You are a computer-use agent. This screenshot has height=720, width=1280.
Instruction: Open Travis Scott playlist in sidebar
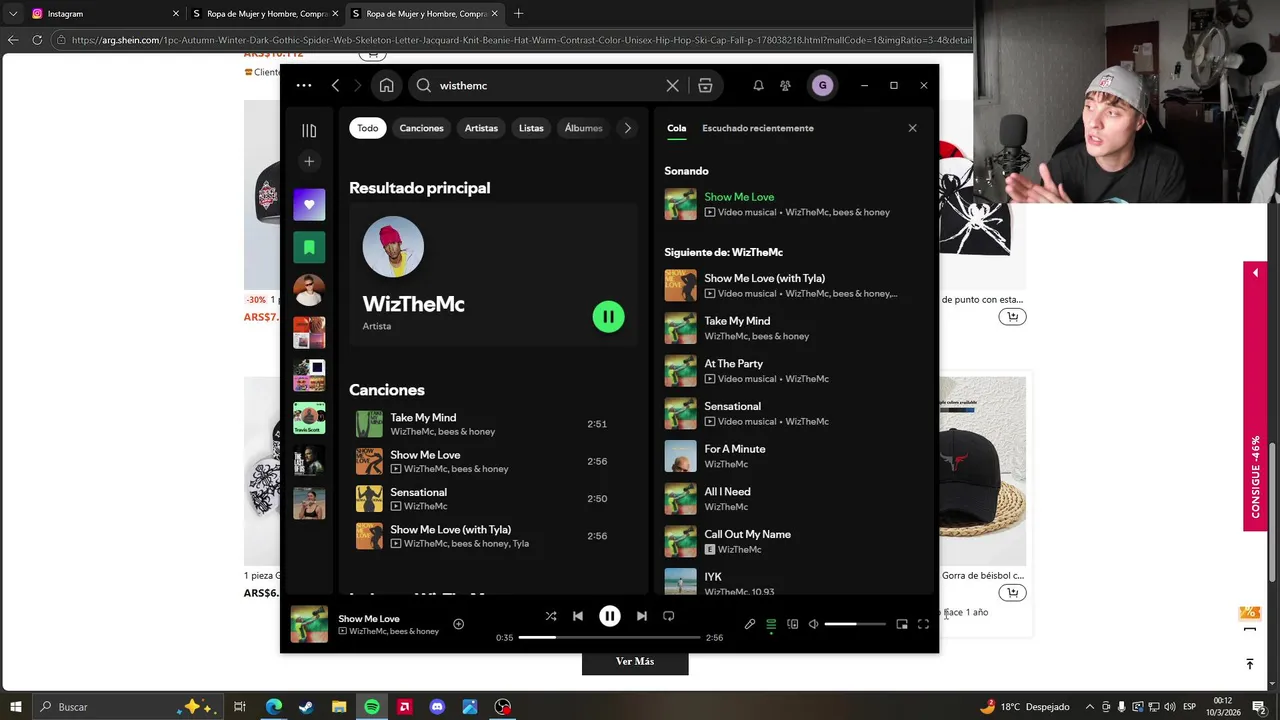click(309, 418)
